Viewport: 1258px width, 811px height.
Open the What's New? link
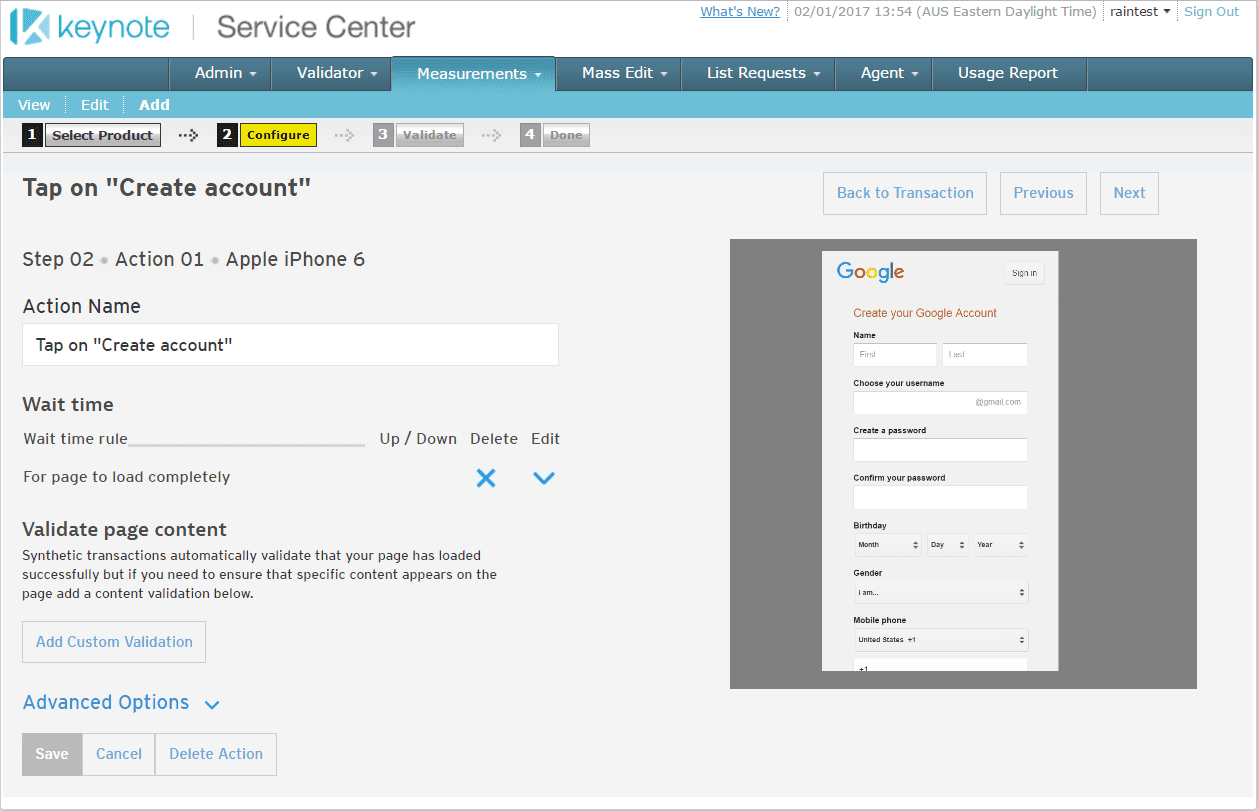pyautogui.click(x=740, y=12)
